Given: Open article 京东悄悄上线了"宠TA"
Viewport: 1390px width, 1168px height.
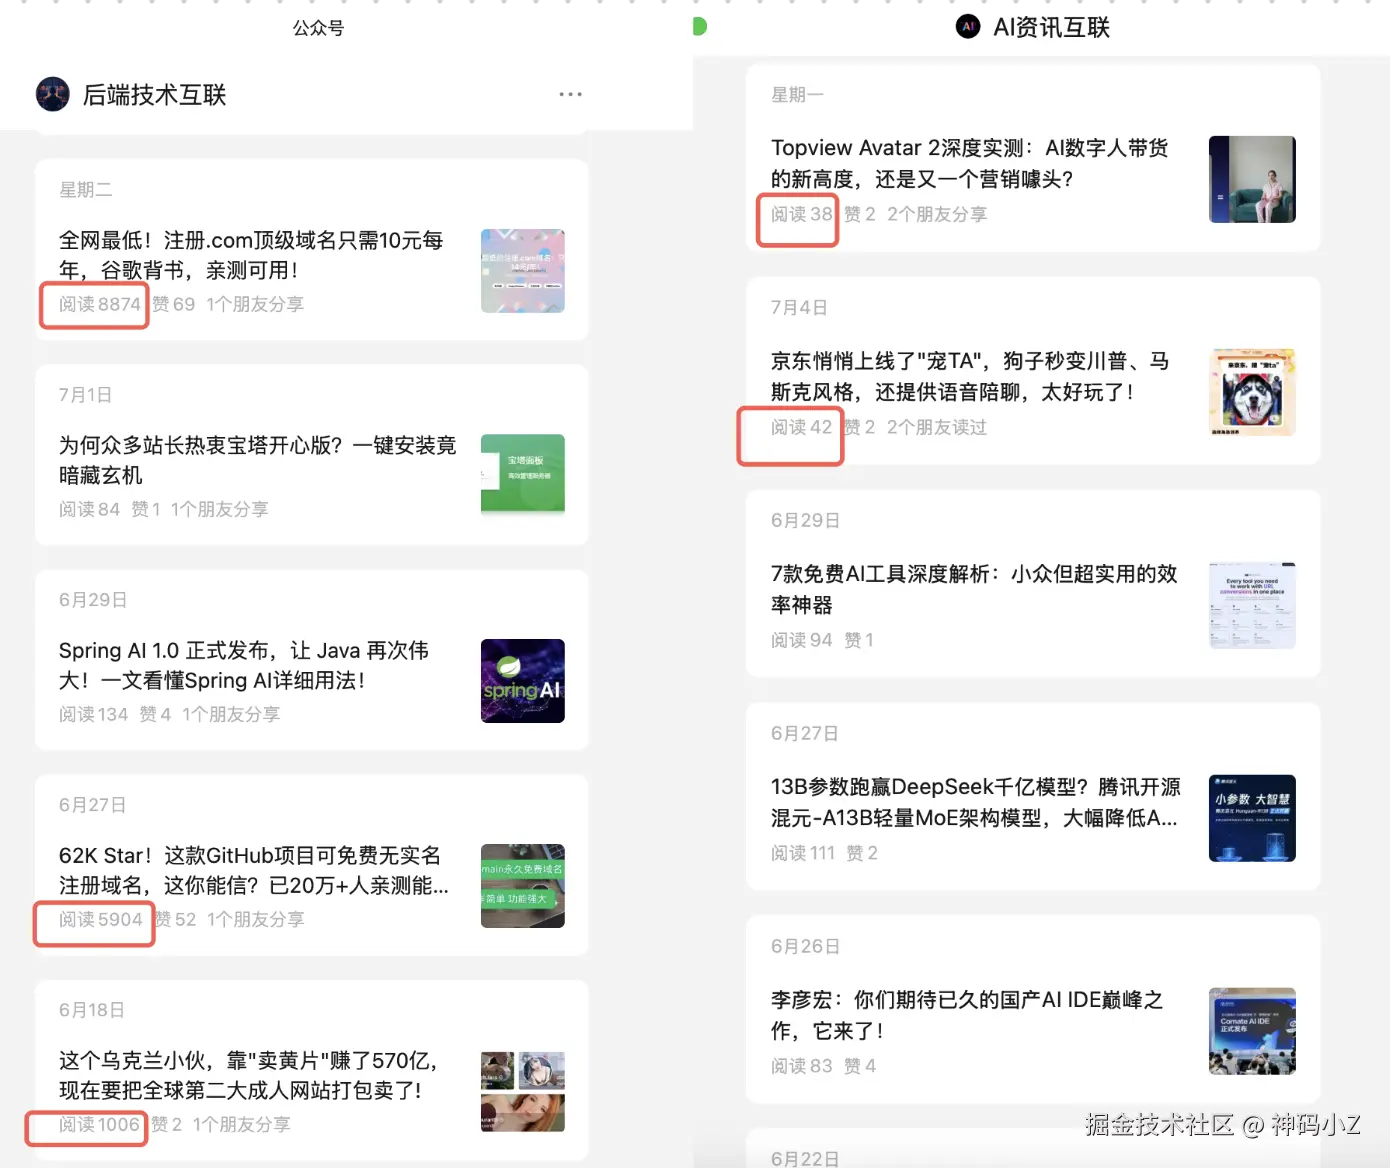Looking at the screenshot, I should 970,376.
